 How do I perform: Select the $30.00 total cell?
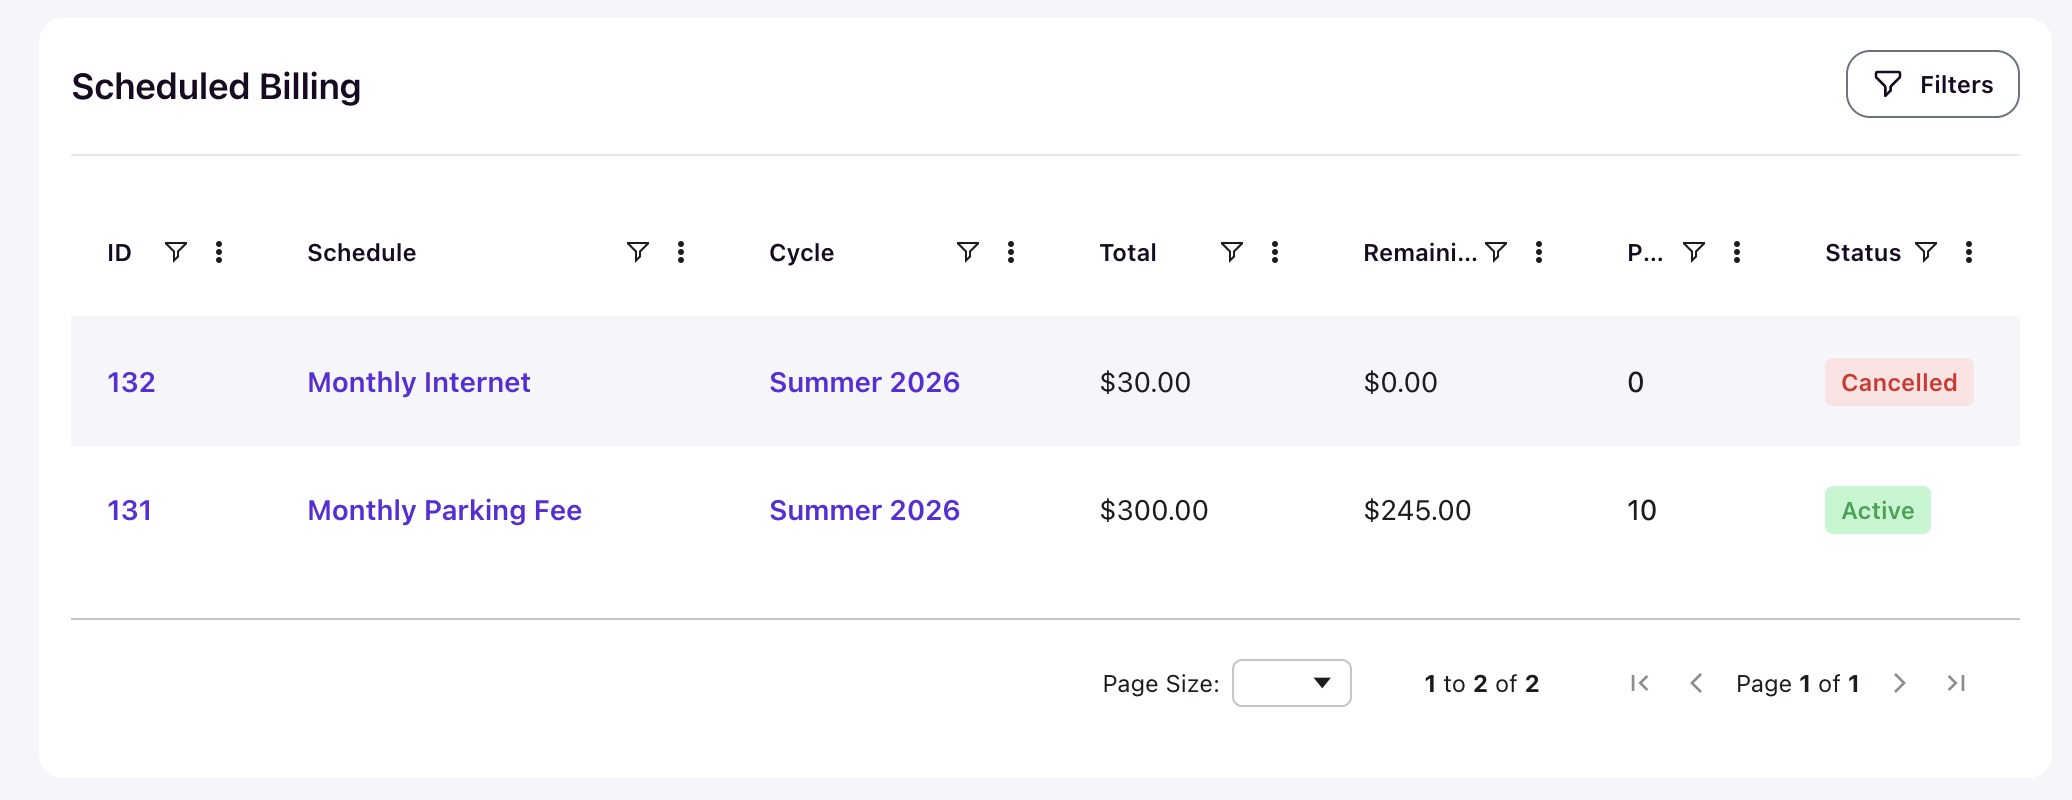pyautogui.click(x=1145, y=382)
